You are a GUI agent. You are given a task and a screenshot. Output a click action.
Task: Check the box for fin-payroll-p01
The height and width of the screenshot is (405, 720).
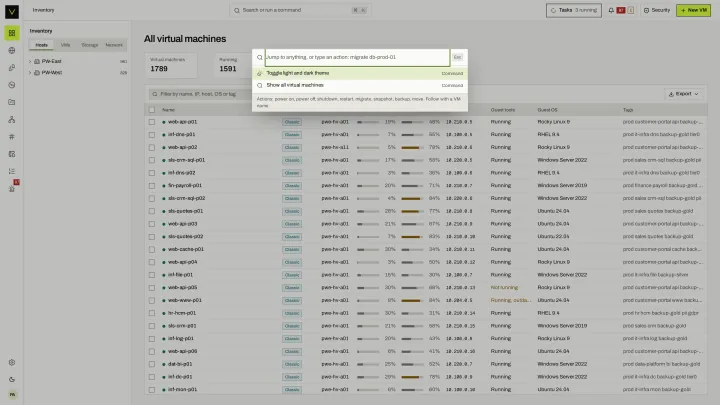(x=152, y=186)
